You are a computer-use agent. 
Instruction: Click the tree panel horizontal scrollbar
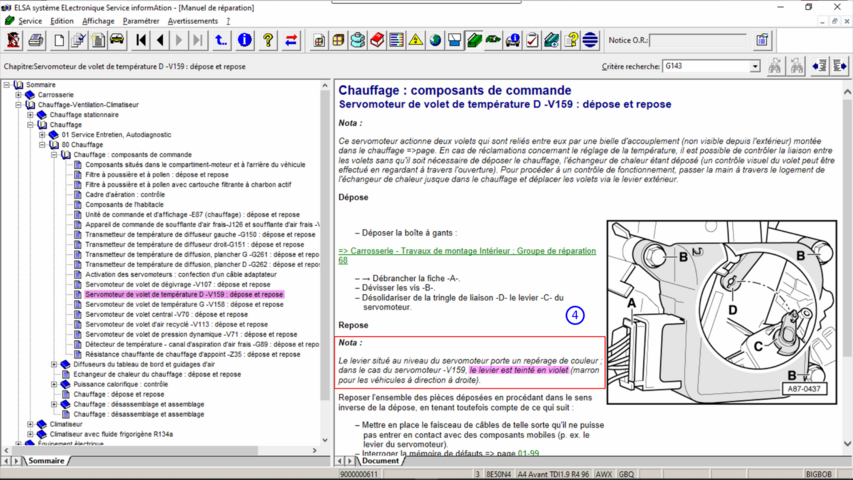[x=160, y=451]
